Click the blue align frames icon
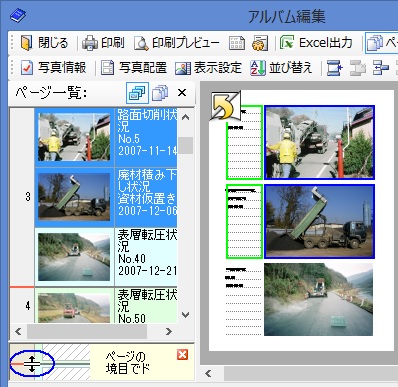Screen dimensions: 398x387 pyautogui.click(x=381, y=68)
